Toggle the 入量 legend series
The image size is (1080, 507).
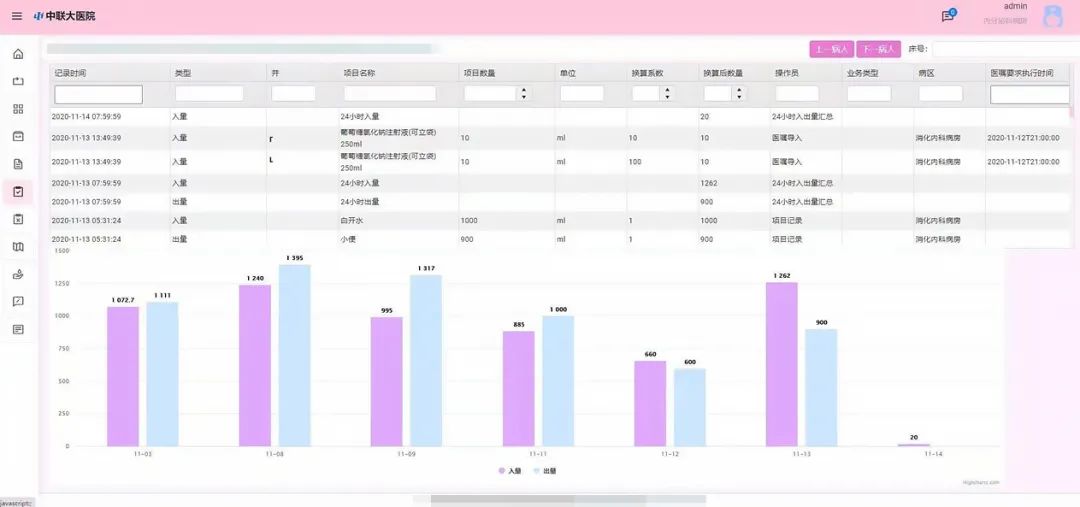510,471
